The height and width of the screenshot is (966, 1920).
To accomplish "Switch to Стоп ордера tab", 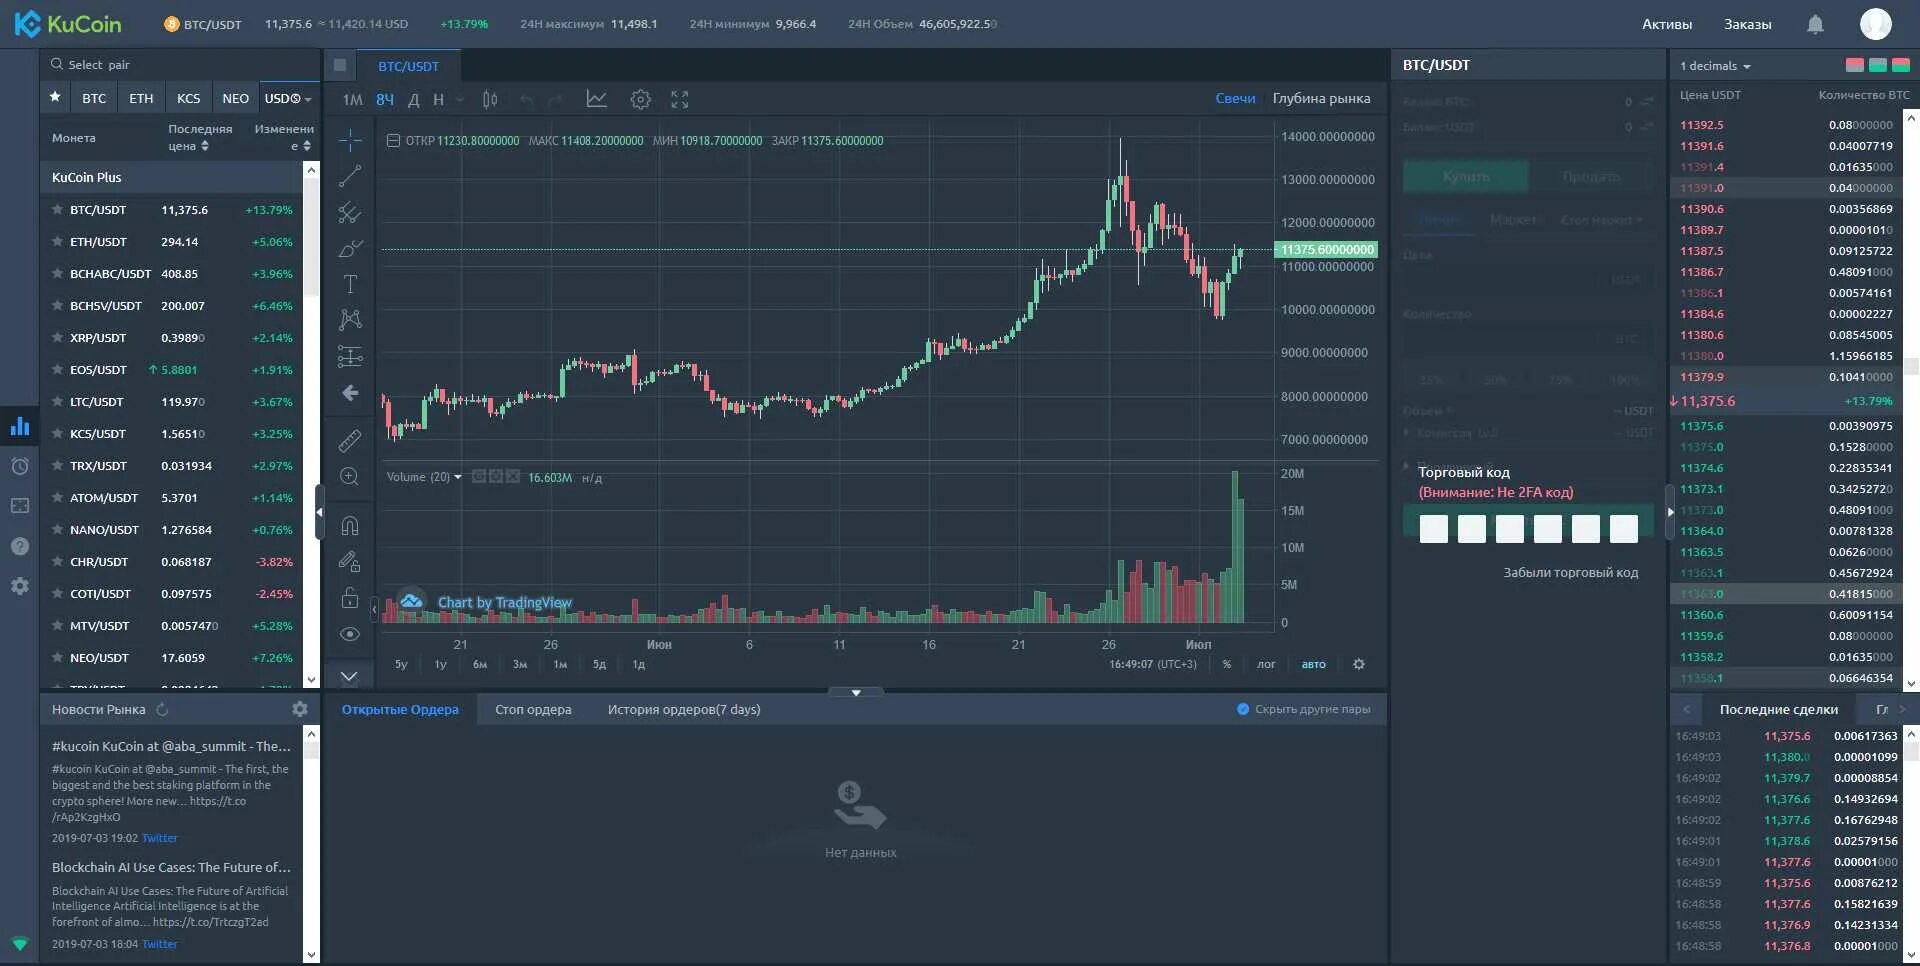I will tap(533, 709).
